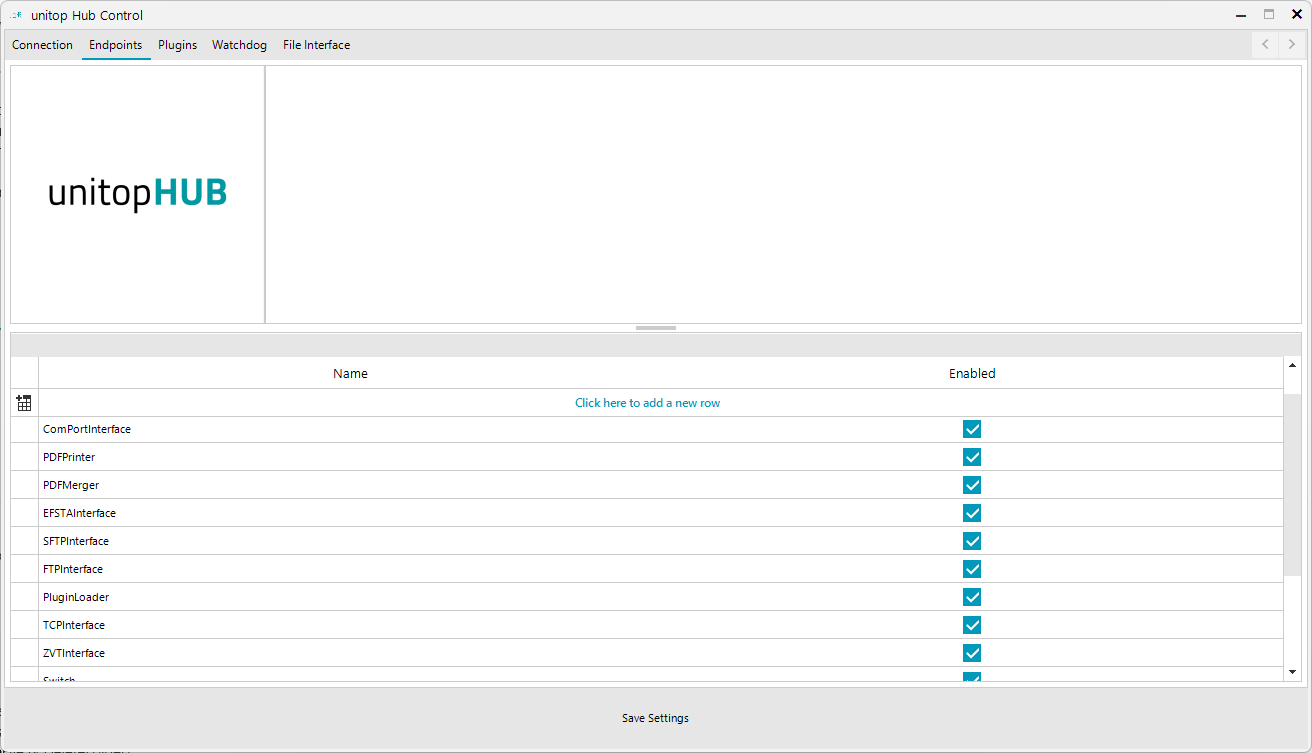Select the File Interface tab
The width and height of the screenshot is (1312, 753).
316,45
